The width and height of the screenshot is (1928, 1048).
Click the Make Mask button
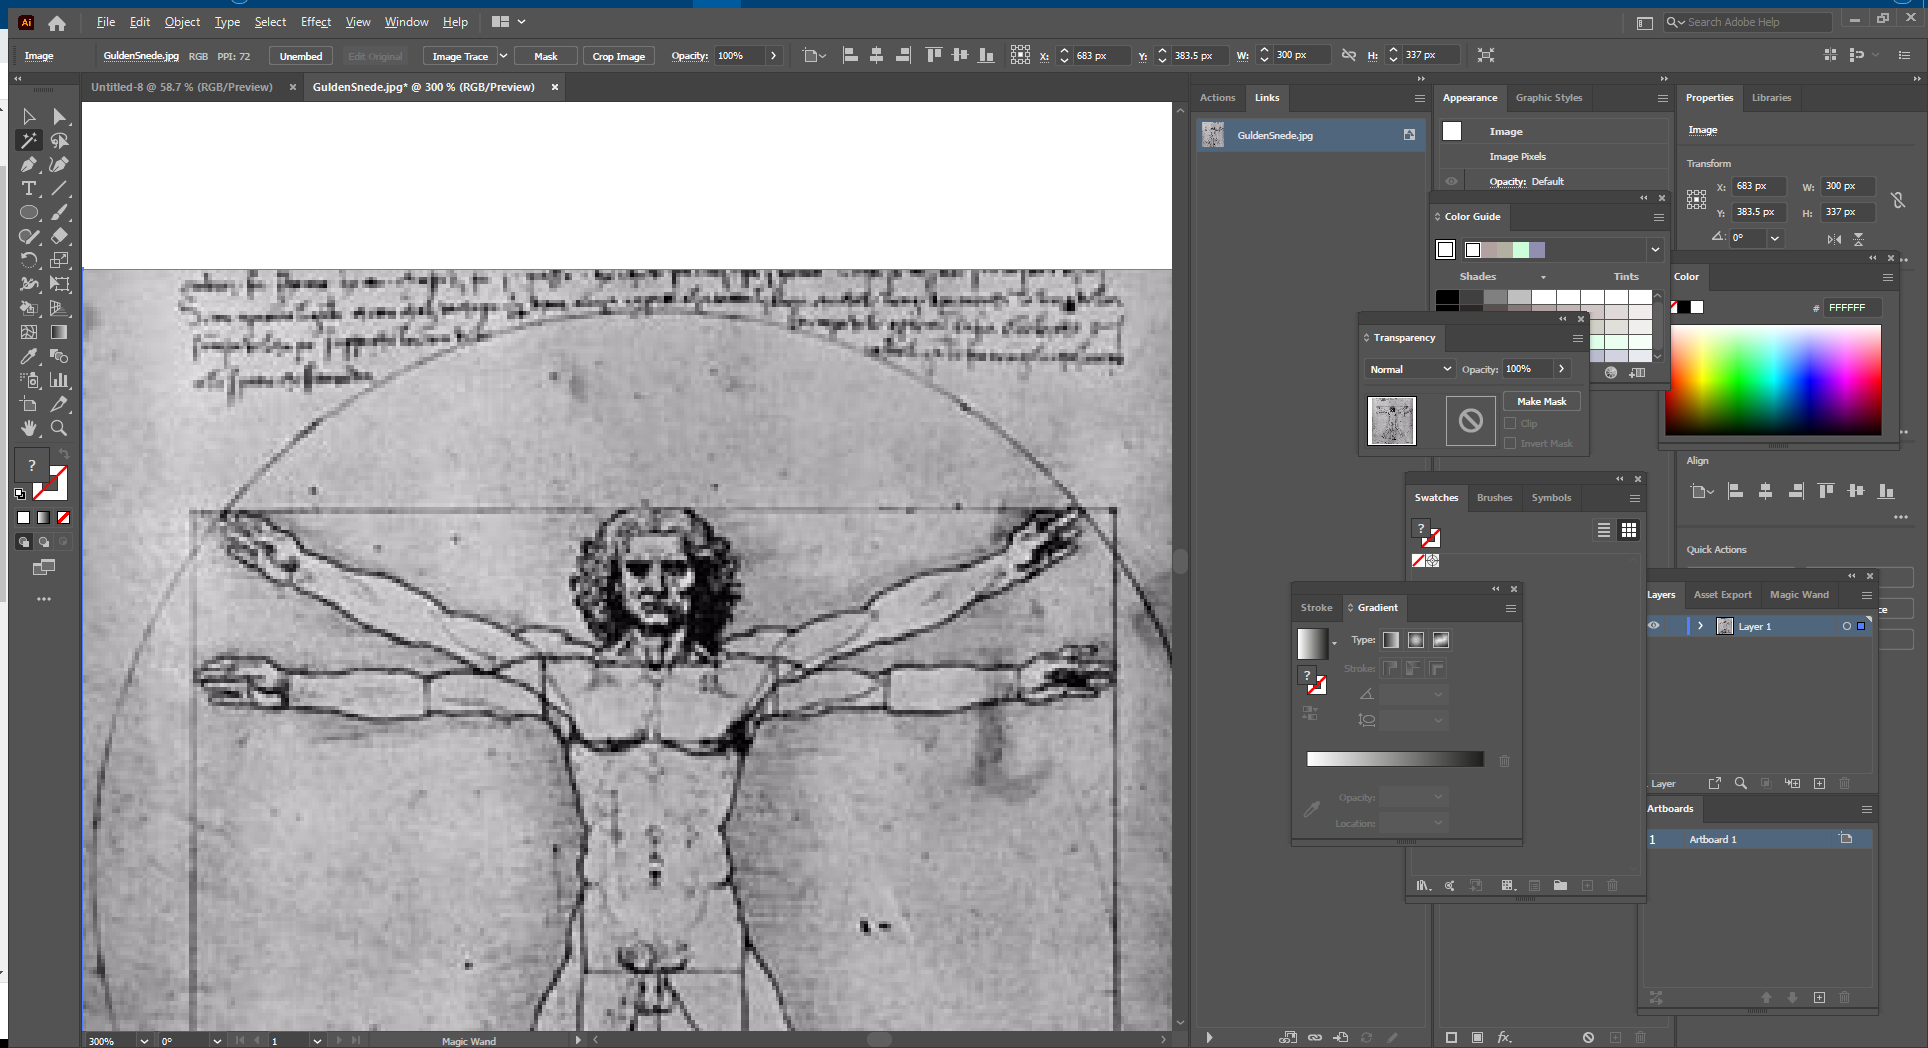pyautogui.click(x=1541, y=401)
